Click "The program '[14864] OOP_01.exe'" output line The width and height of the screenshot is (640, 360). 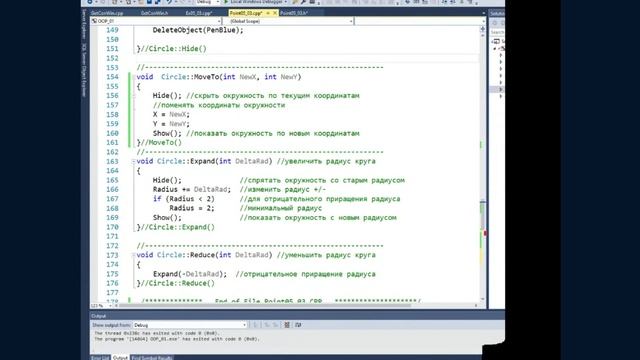(176, 339)
